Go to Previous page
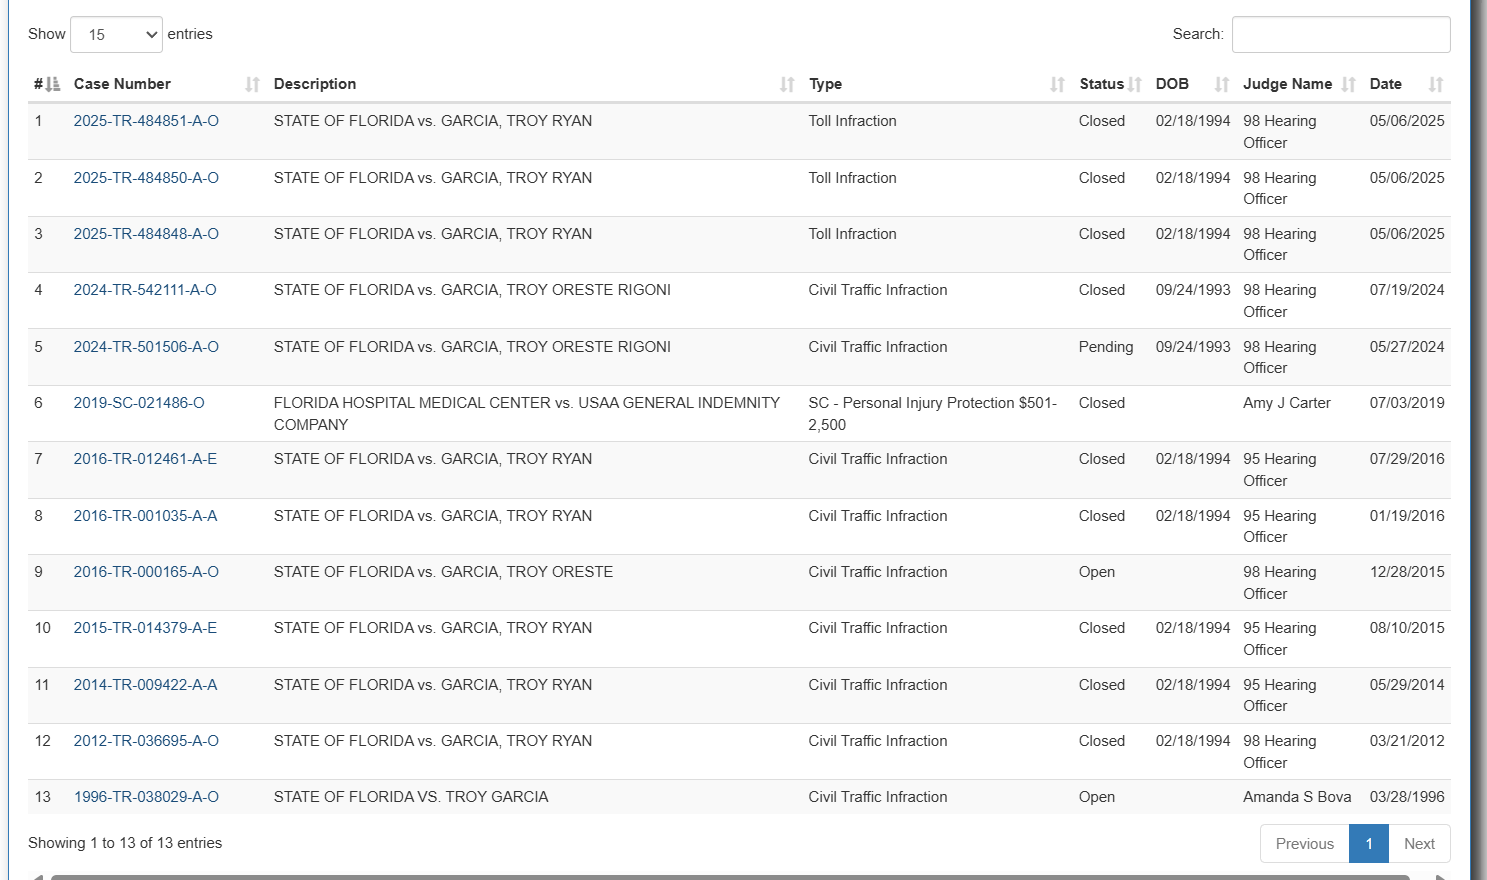 pyautogui.click(x=1304, y=844)
